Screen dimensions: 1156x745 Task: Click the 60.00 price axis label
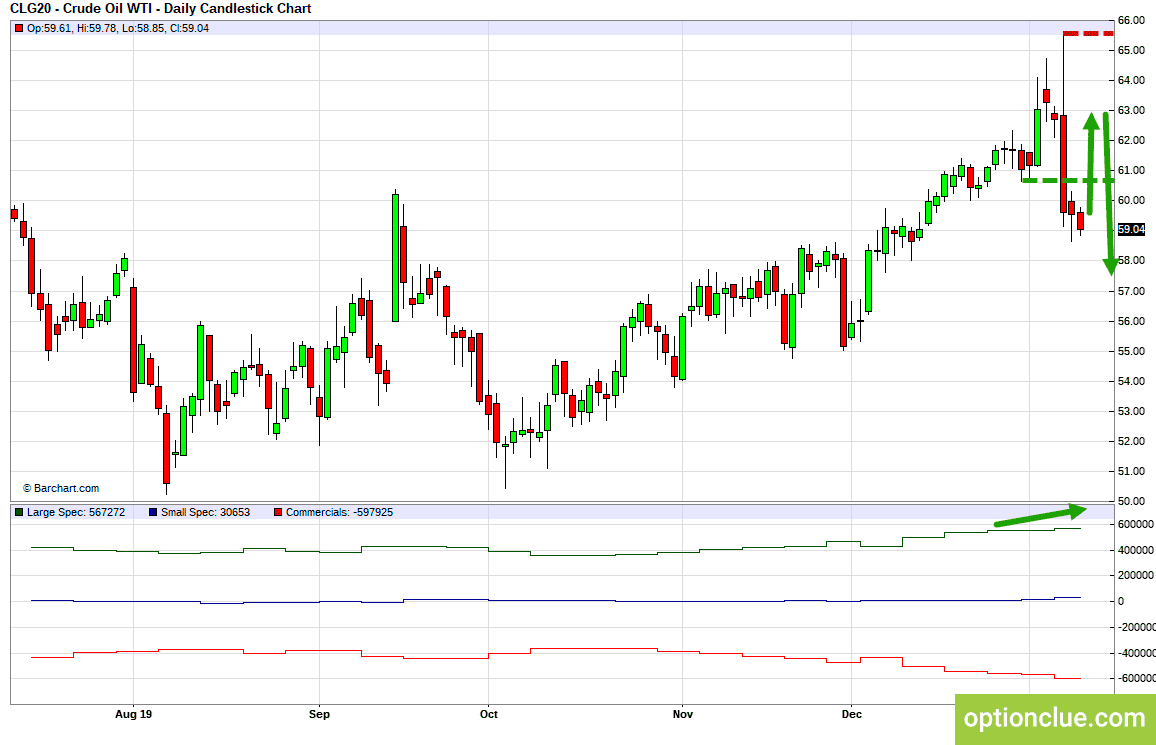(x=1131, y=200)
